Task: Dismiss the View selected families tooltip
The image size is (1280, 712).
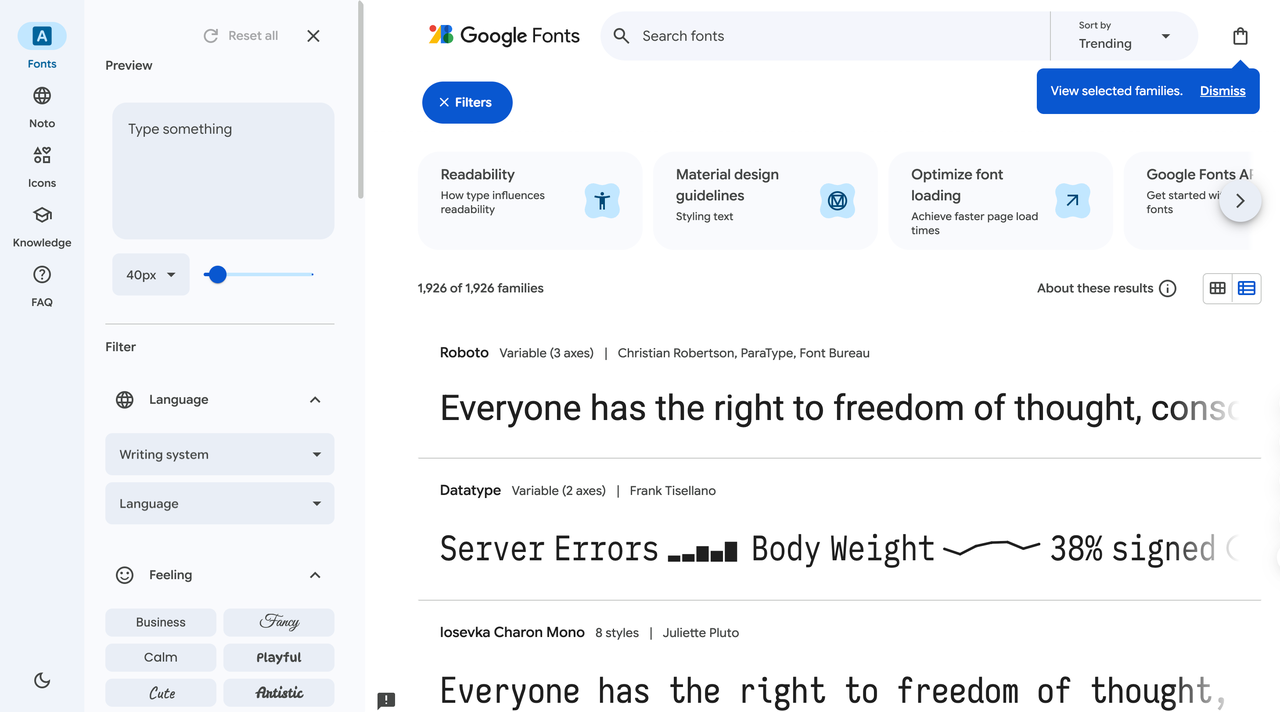Action: pyautogui.click(x=1222, y=91)
